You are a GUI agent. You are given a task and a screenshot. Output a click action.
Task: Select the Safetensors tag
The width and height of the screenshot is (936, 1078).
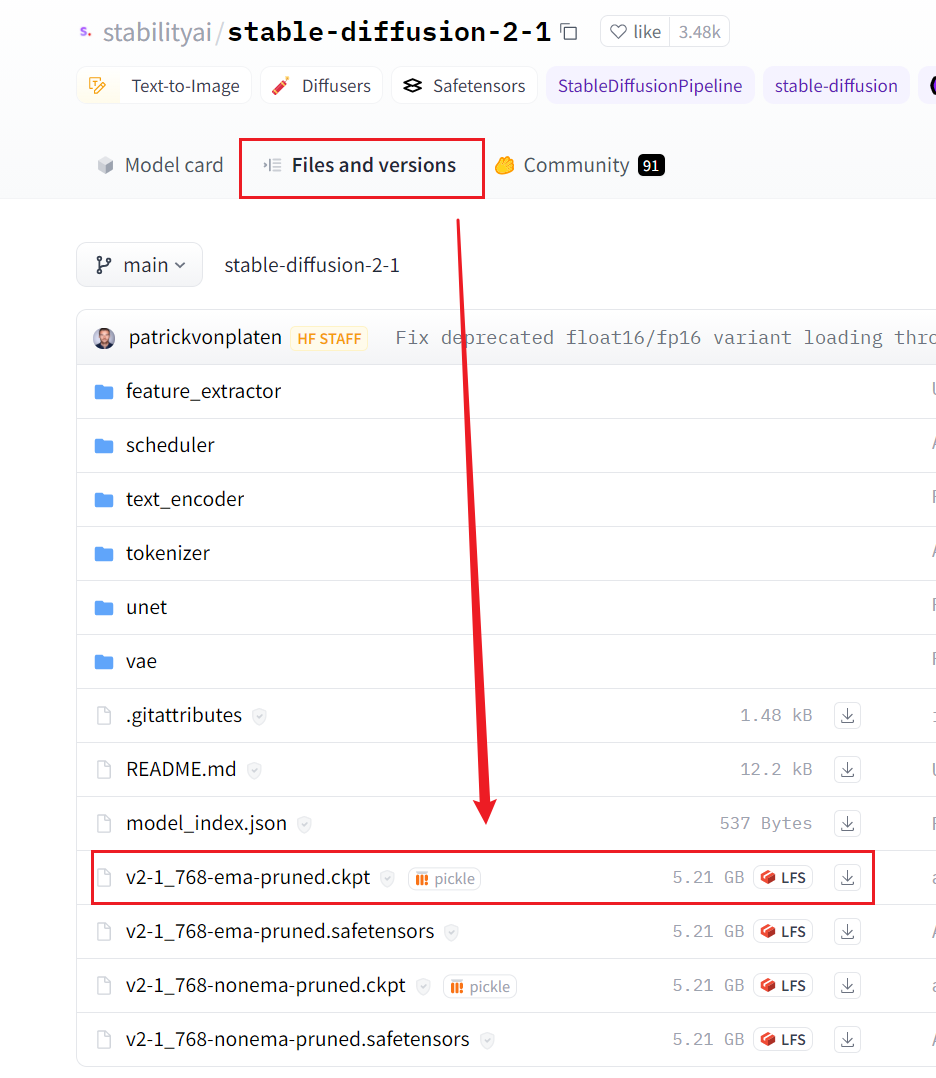pos(464,85)
